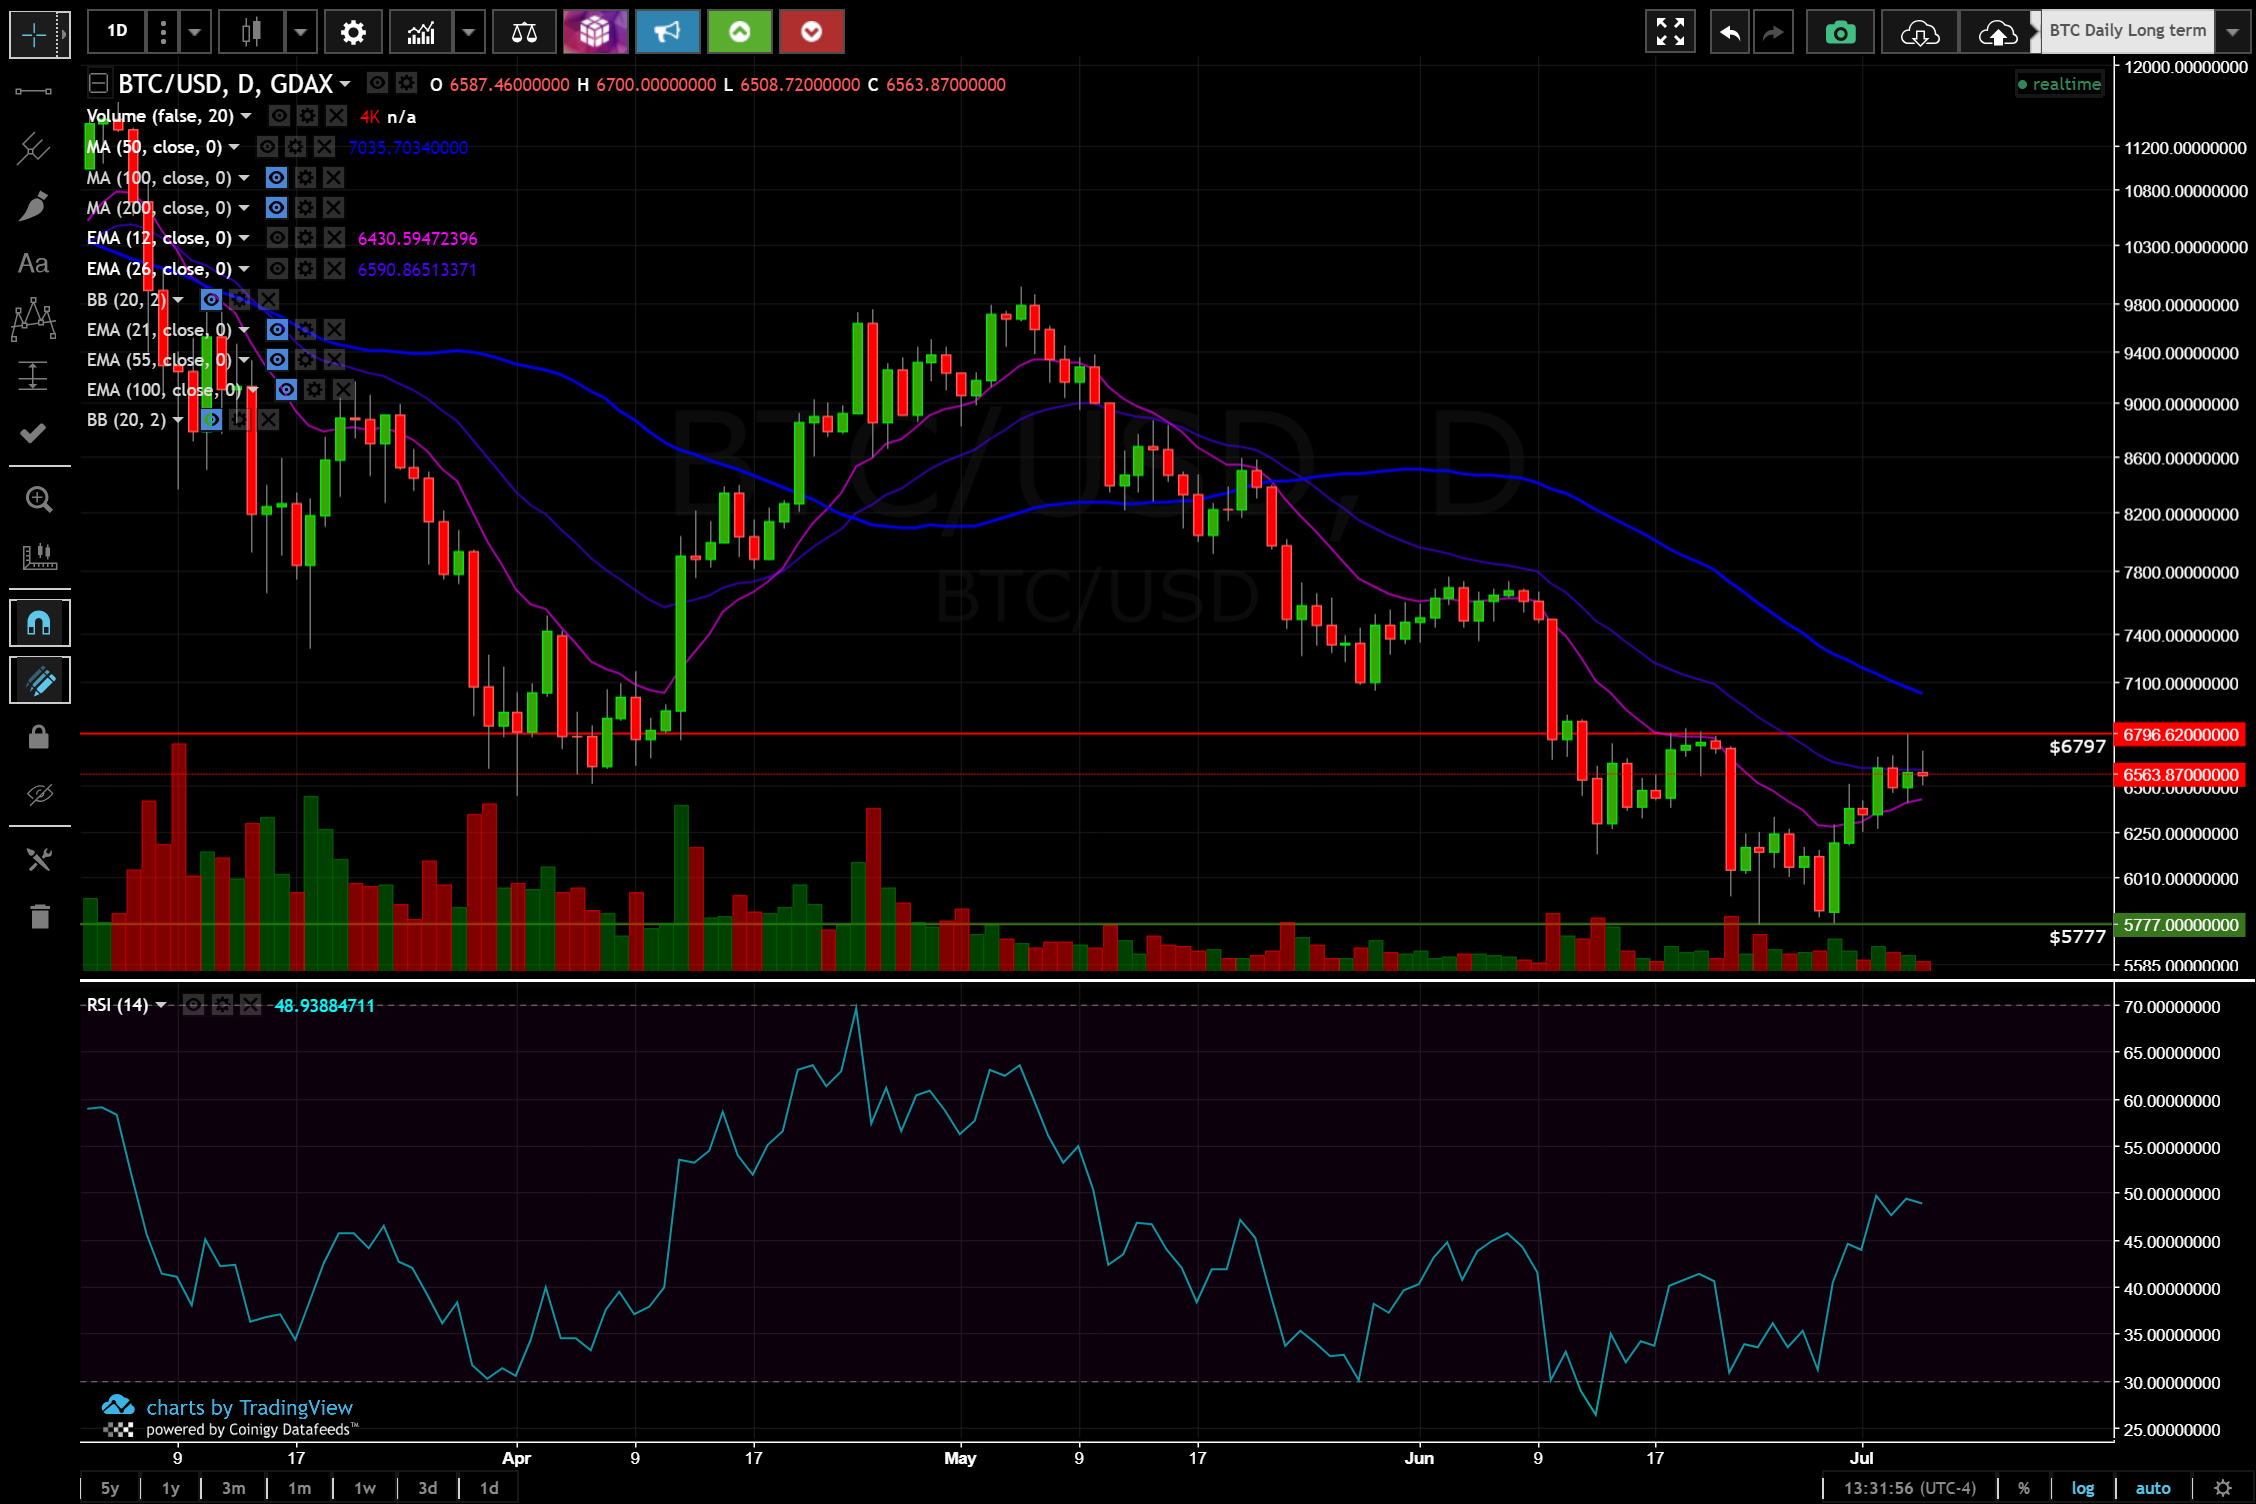Viewport: 2256px width, 1504px height.
Task: Open the BTC Daily Long term dropdown
Action: coord(2232,31)
